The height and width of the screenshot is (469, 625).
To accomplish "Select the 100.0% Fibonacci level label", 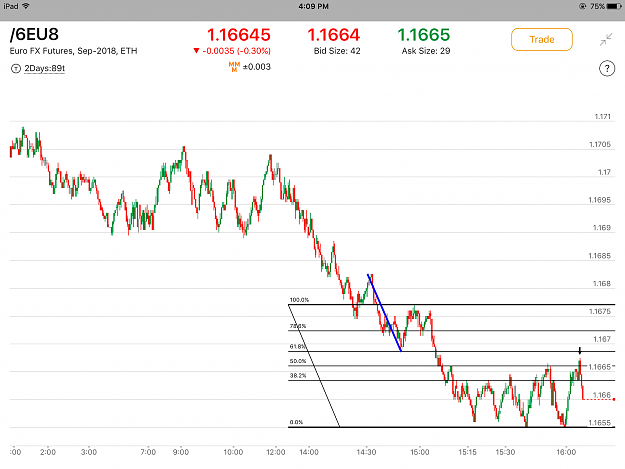I will tap(299, 300).
